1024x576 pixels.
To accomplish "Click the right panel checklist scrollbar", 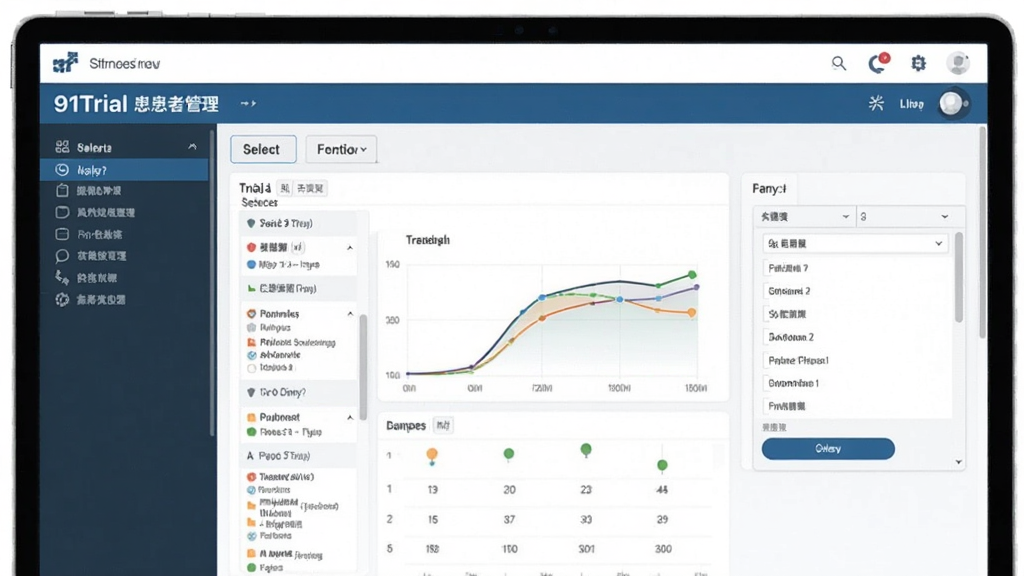I will coord(959,277).
